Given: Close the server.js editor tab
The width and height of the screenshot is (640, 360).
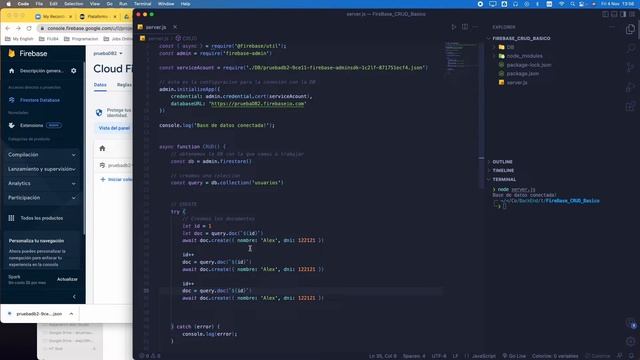Looking at the screenshot, I should coord(175,27).
